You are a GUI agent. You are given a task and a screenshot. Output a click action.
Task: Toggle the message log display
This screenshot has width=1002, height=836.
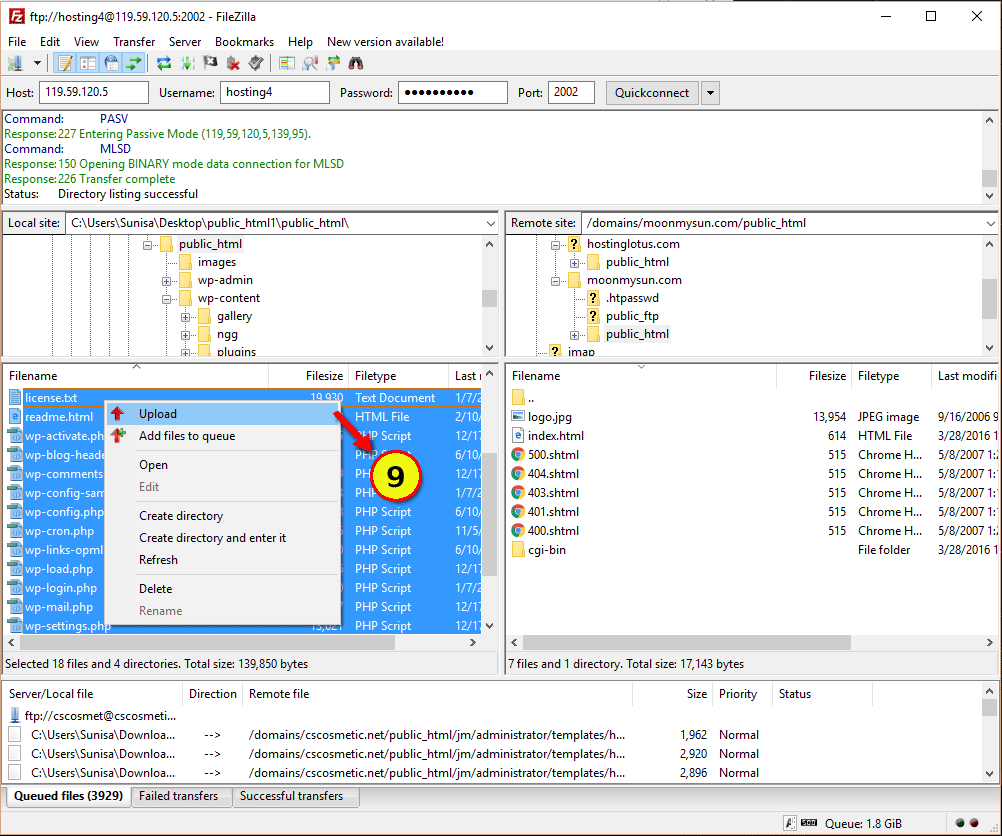(x=65, y=63)
